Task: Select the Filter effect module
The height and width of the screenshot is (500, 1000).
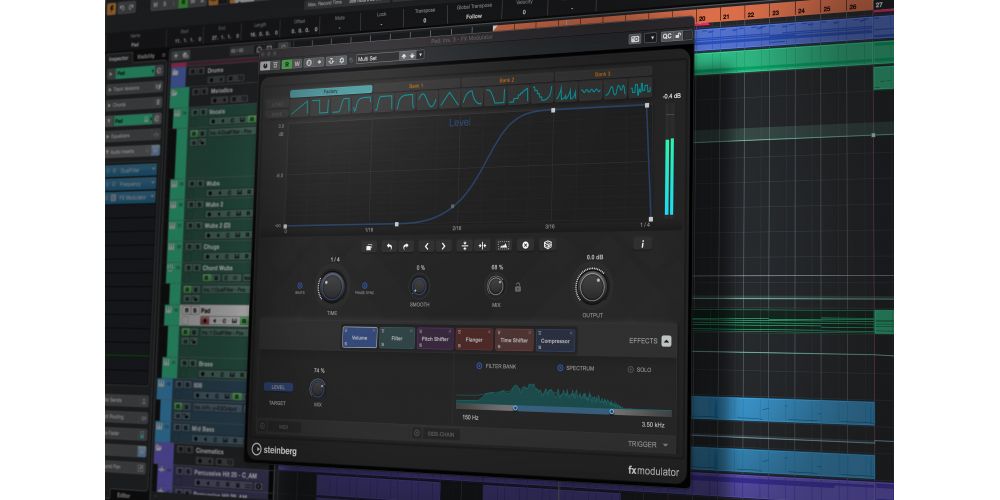Action: [x=397, y=339]
